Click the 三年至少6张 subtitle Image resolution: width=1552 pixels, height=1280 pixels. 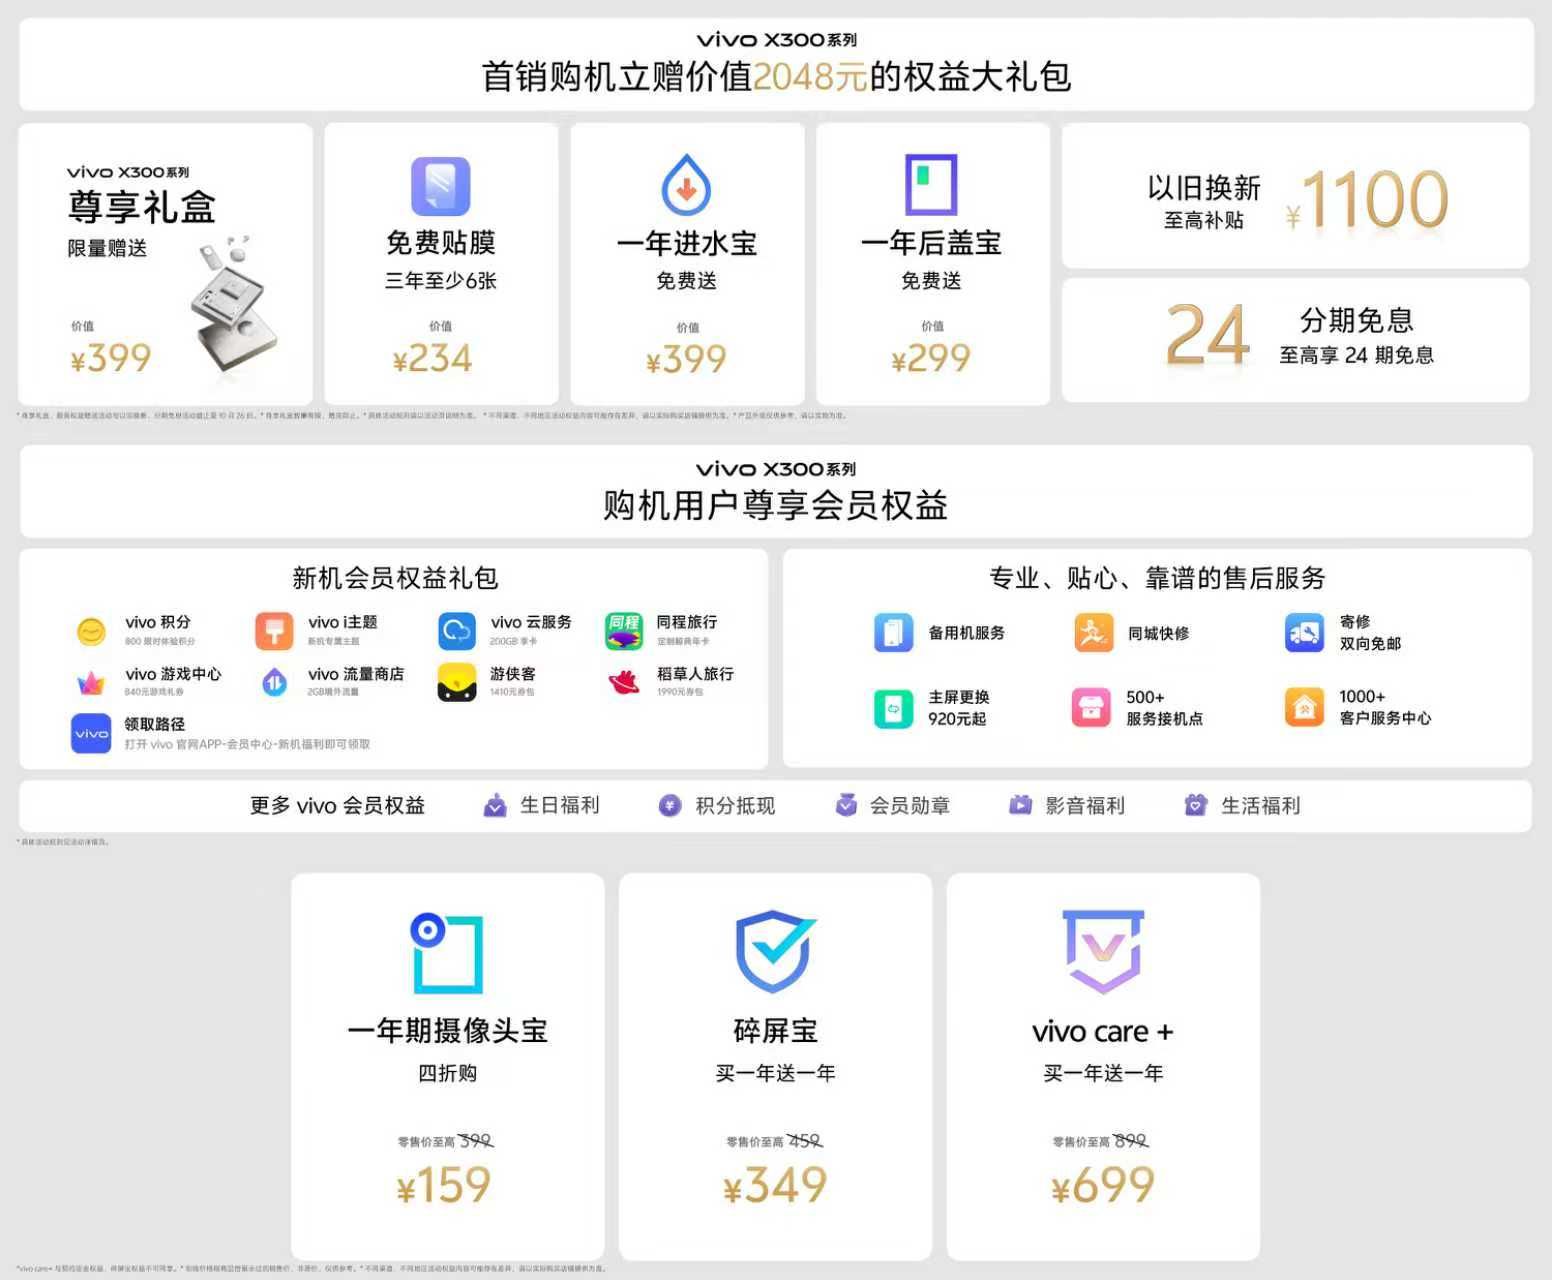440,281
